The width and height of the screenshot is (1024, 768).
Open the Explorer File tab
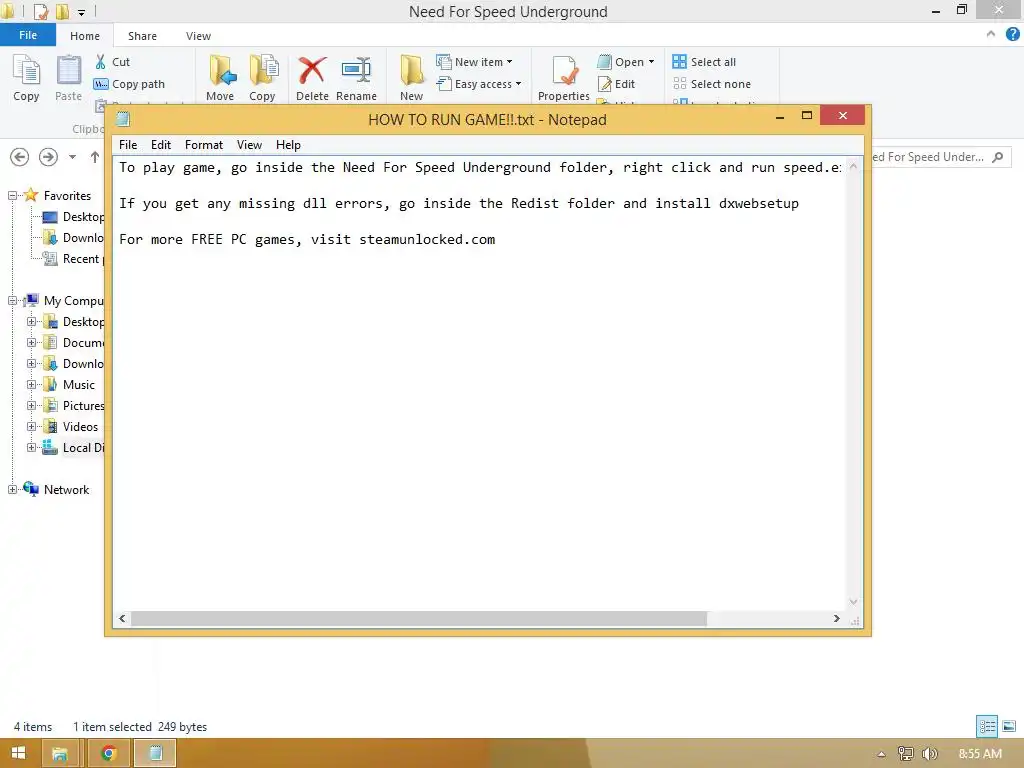tap(28, 35)
